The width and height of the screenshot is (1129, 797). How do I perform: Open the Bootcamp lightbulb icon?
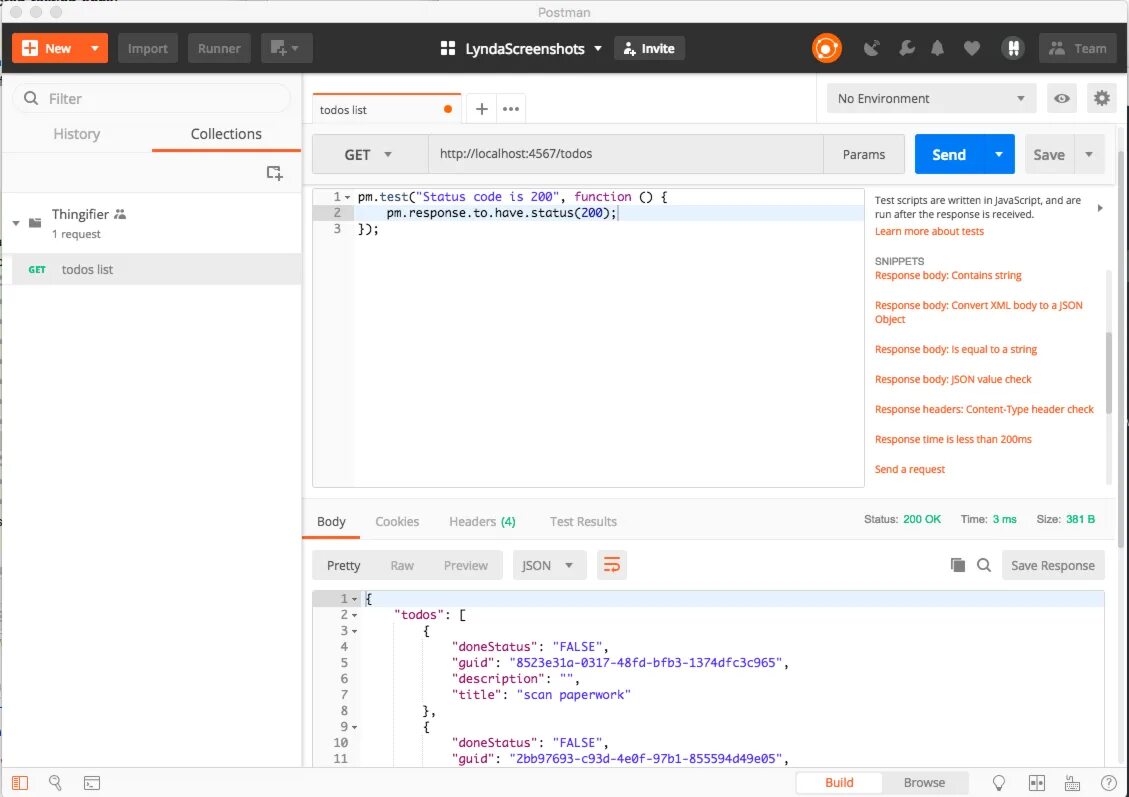click(999, 783)
